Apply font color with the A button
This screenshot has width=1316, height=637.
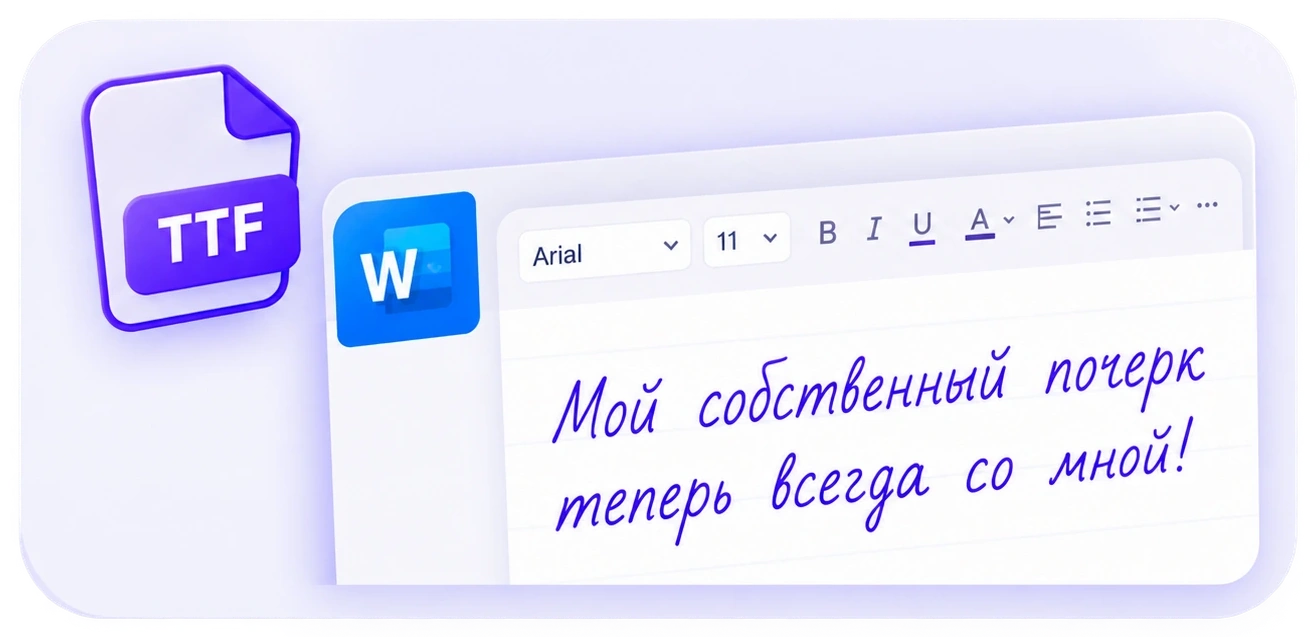tap(979, 222)
